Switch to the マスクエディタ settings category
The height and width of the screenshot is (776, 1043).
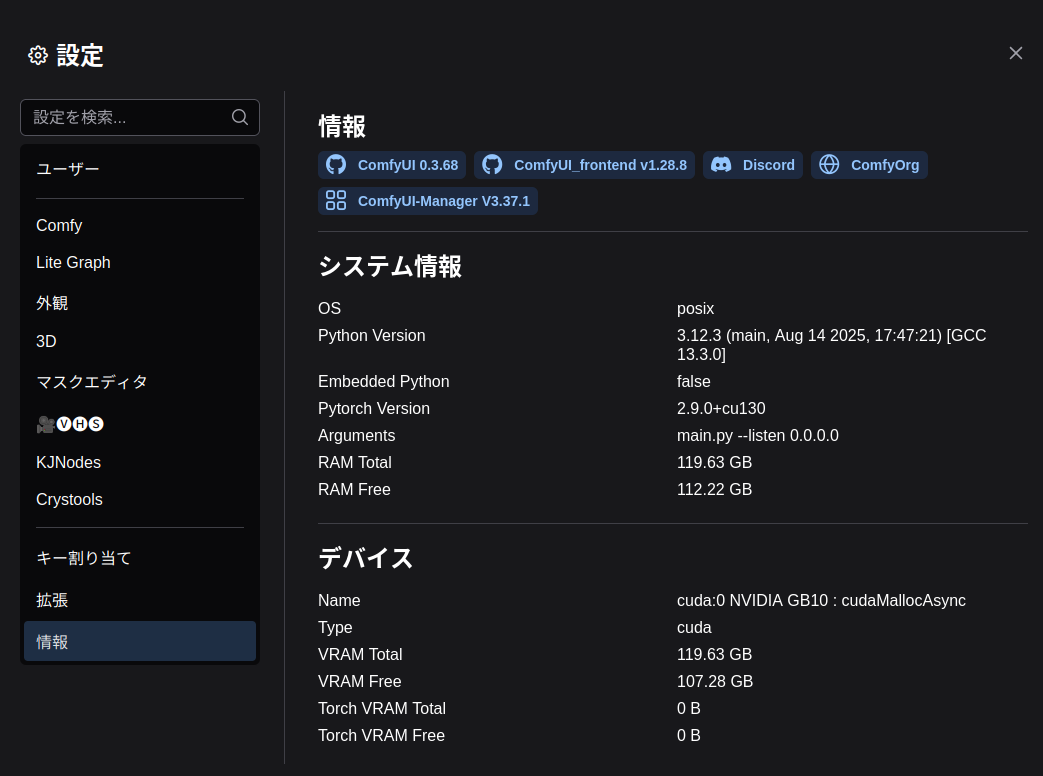92,382
